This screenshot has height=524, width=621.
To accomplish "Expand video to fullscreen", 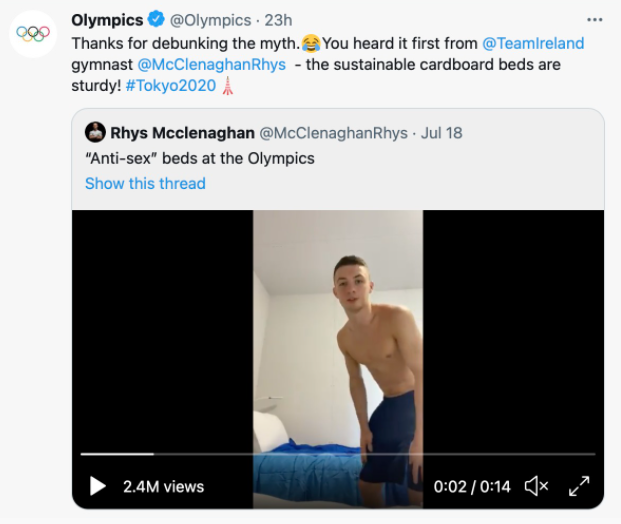I will [x=579, y=487].
